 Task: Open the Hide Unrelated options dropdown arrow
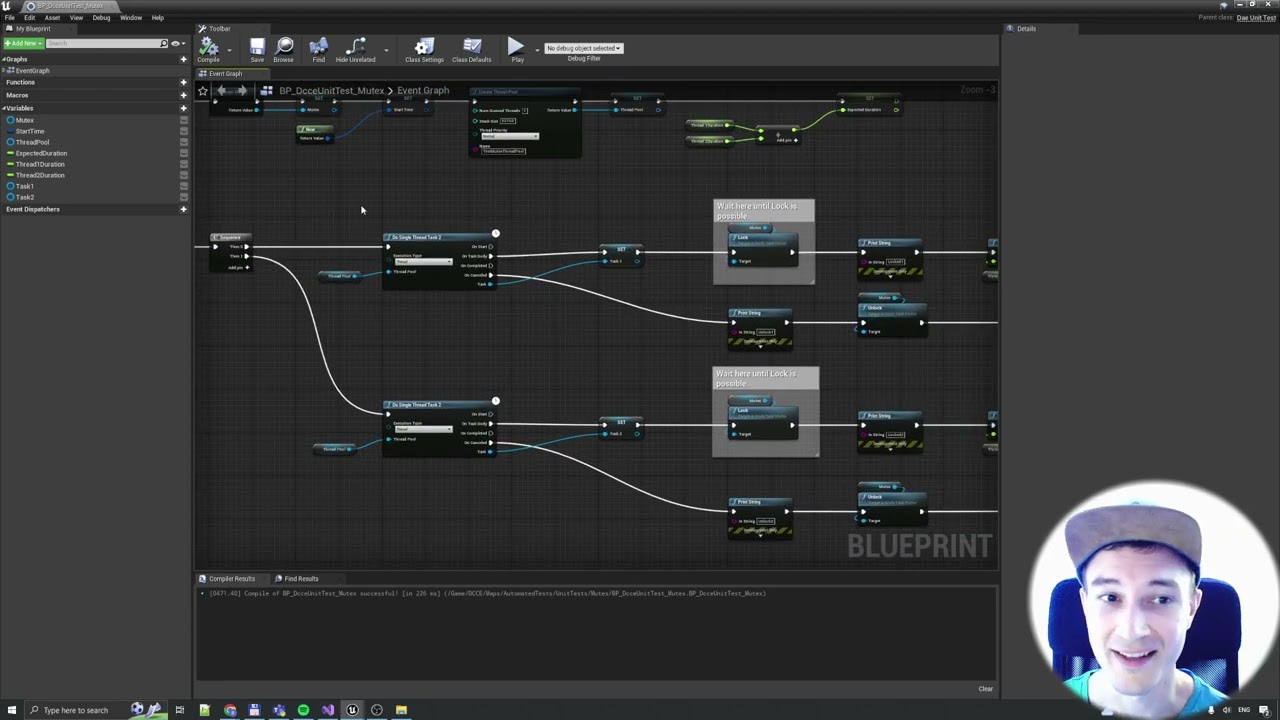click(386, 49)
